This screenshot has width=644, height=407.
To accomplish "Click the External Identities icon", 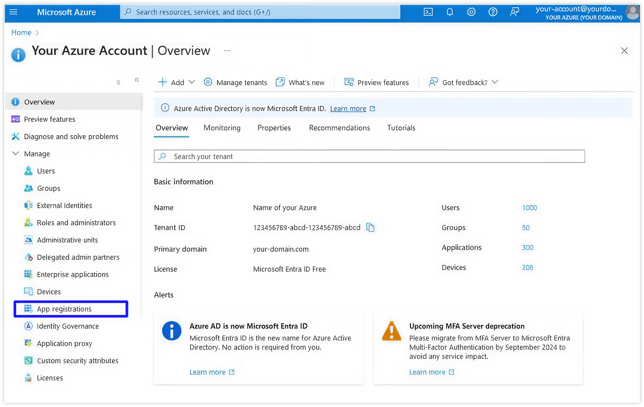I will (28, 205).
